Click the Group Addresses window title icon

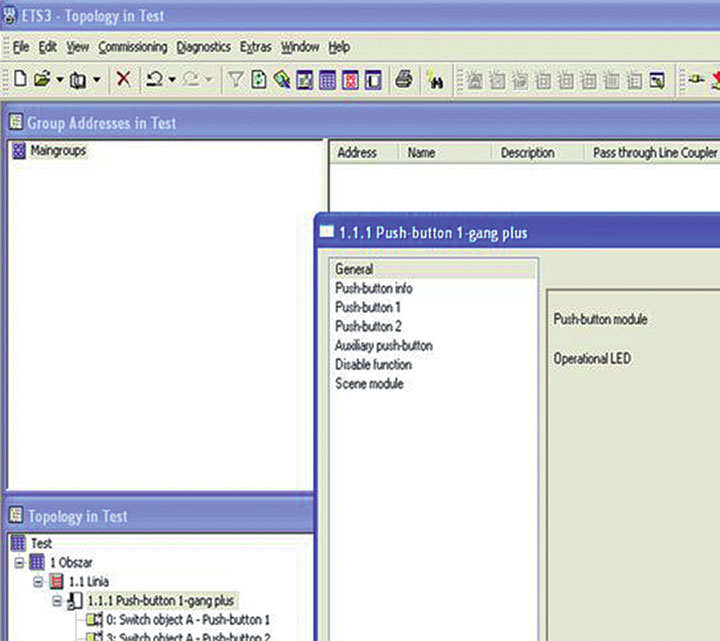[x=16, y=122]
